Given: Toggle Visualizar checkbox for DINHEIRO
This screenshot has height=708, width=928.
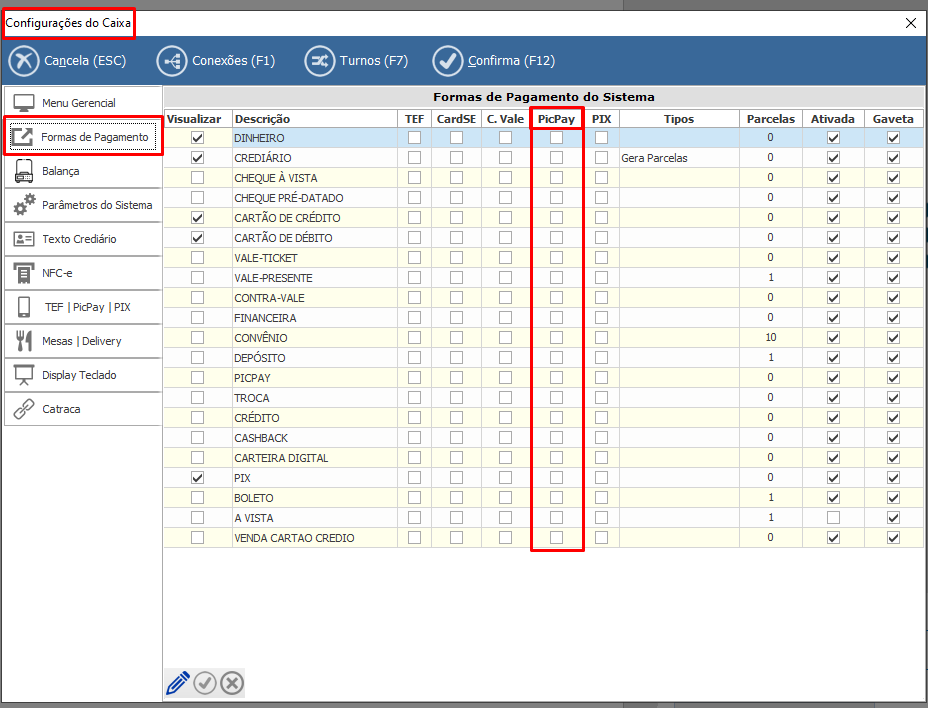Looking at the screenshot, I should (x=197, y=138).
